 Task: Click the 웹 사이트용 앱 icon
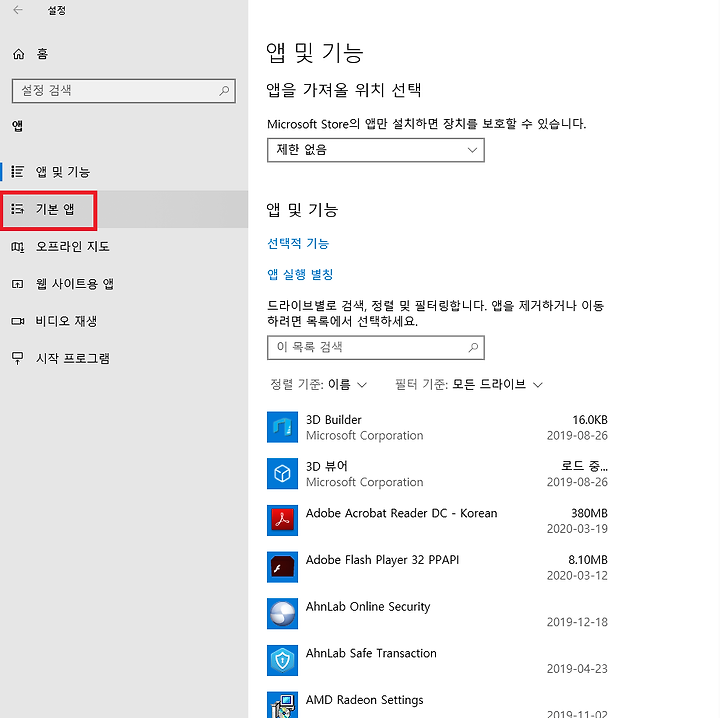click(x=17, y=284)
